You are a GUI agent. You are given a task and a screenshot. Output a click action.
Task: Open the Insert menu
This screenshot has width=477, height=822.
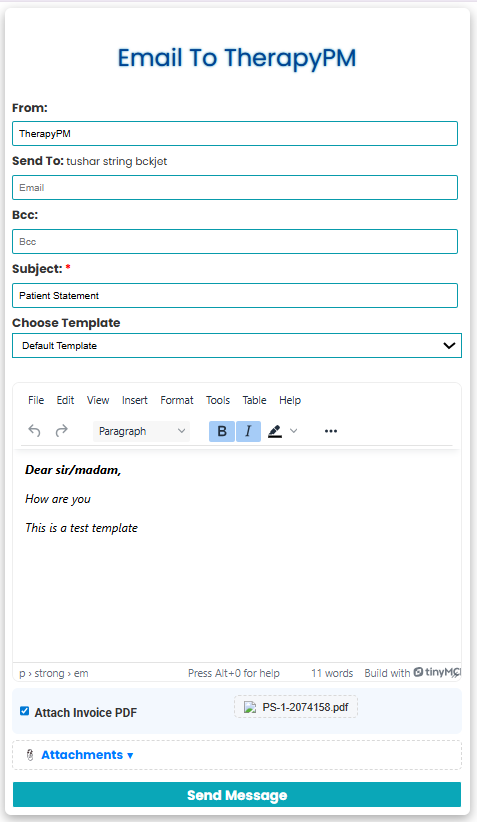[135, 400]
